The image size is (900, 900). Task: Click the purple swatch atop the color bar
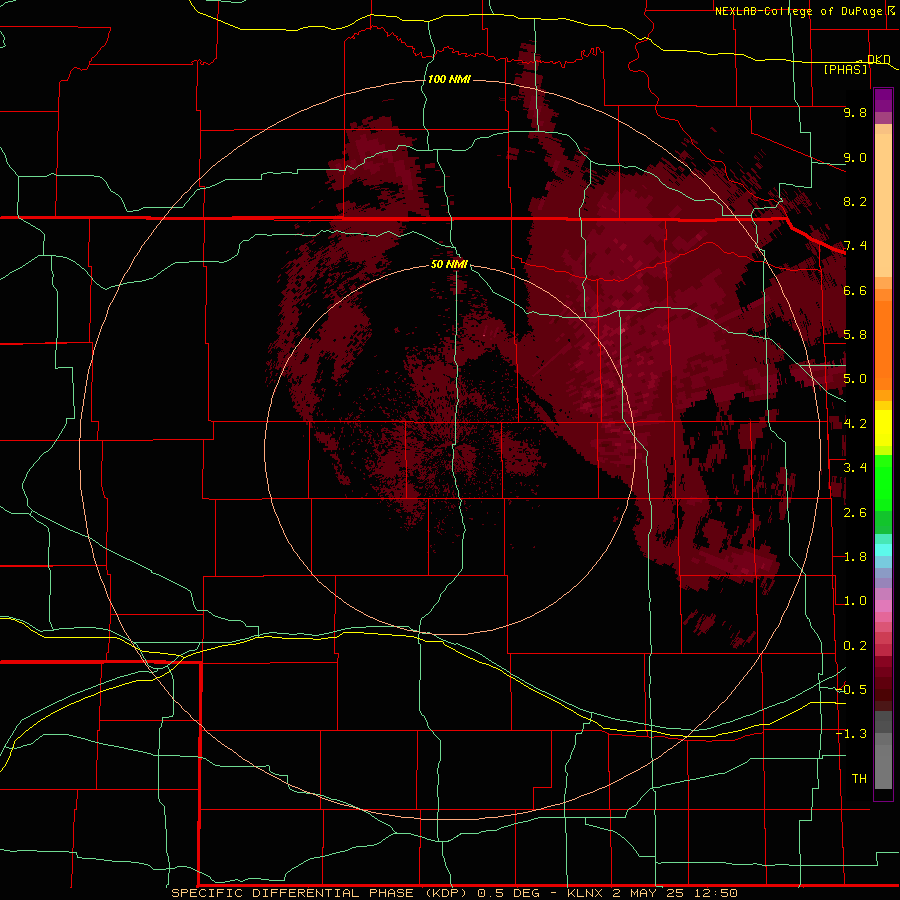(x=883, y=100)
